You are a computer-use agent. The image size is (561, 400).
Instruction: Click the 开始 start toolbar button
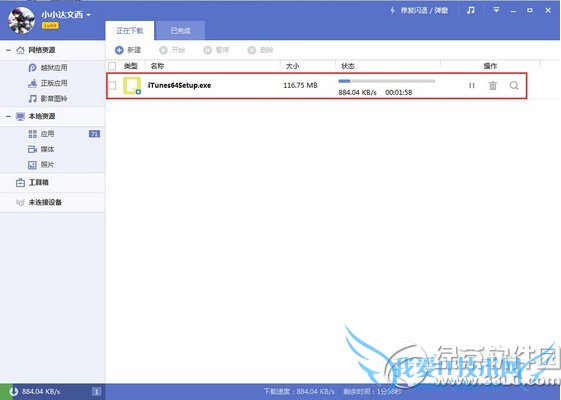coord(172,50)
